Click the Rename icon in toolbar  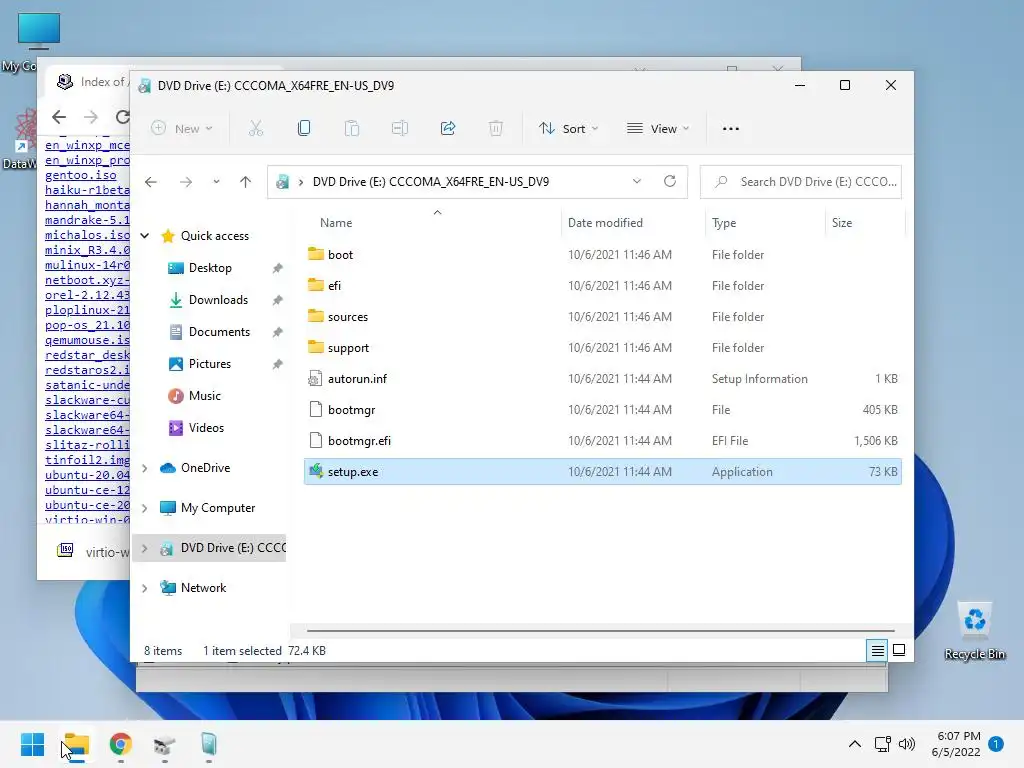pos(400,129)
